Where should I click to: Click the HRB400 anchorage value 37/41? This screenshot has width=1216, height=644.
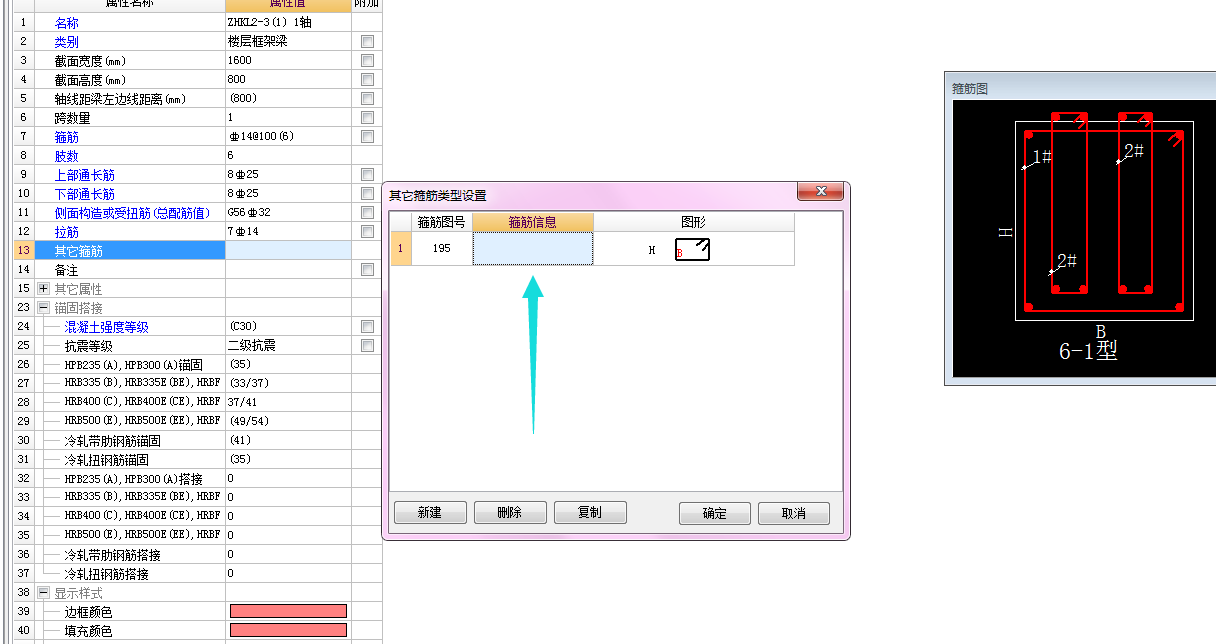point(241,402)
